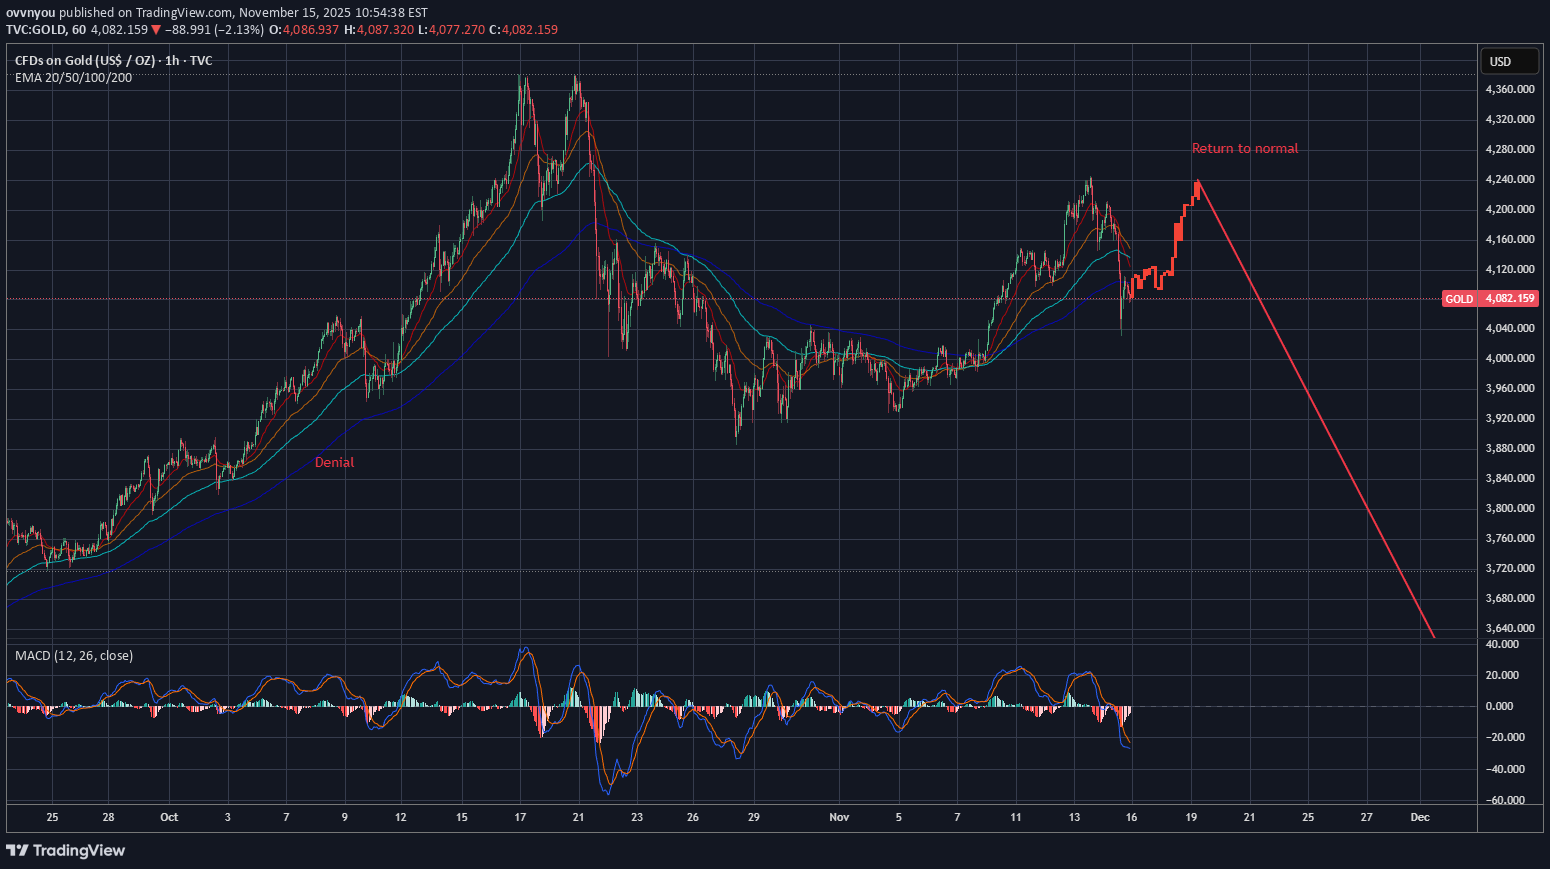Select the "Return to normal" text annotation
Viewport: 1550px width, 869px height.
[x=1244, y=149]
